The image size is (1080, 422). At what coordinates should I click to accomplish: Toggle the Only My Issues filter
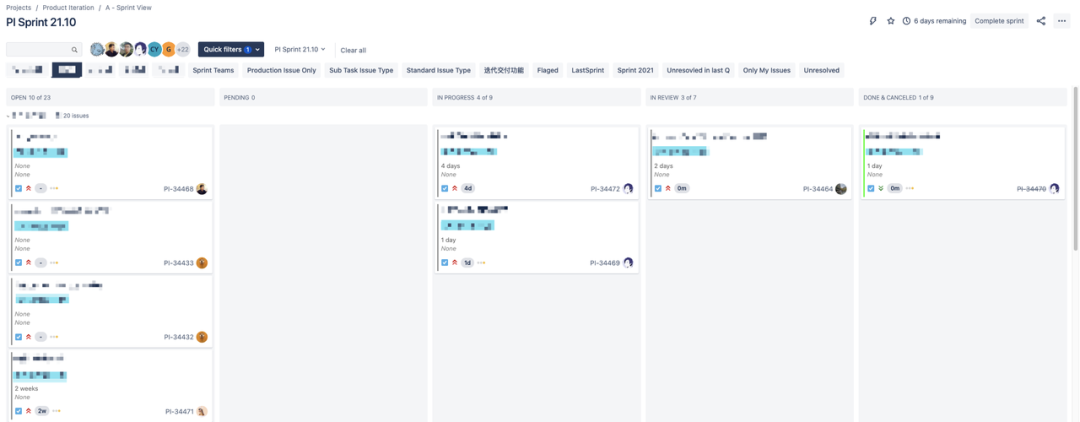766,71
